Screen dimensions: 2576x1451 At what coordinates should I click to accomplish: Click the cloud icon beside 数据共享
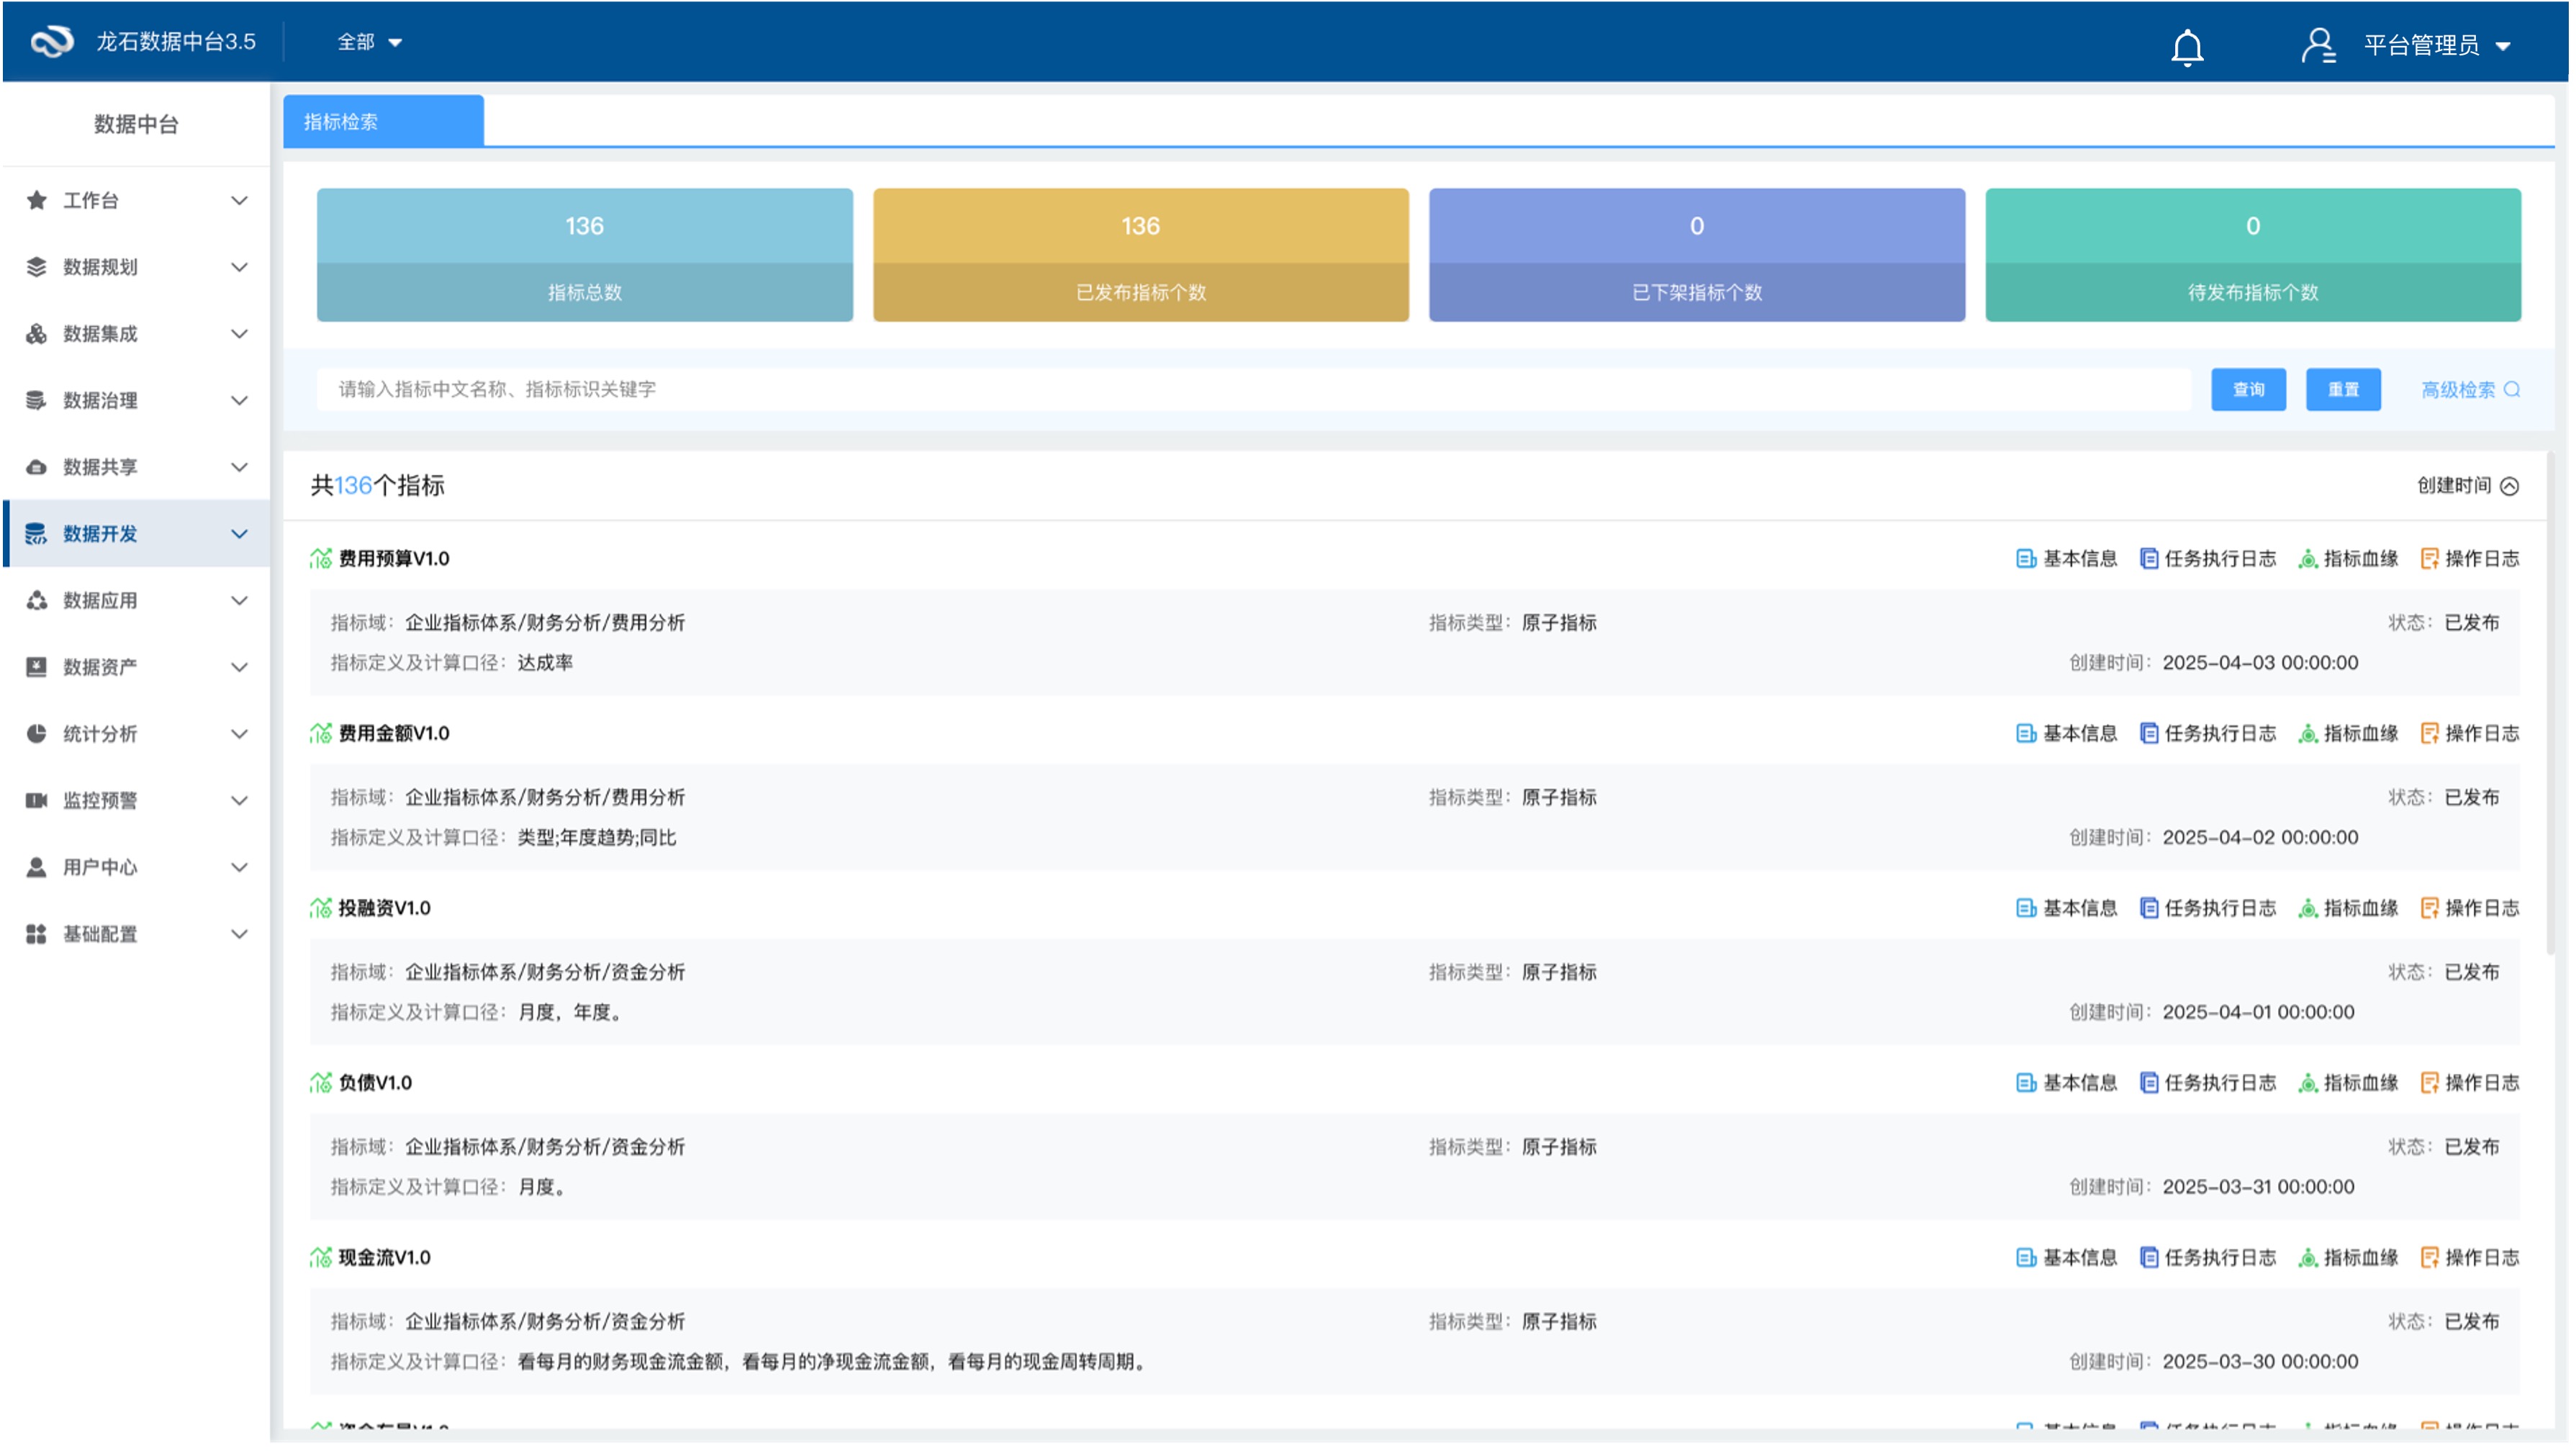pyautogui.click(x=37, y=468)
